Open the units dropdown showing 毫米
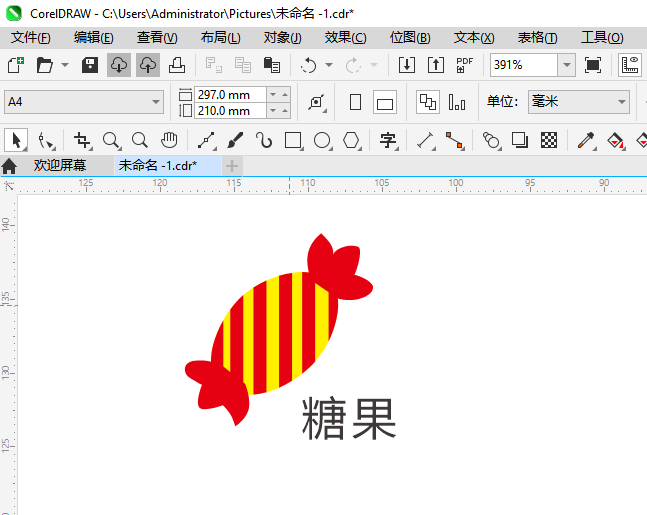 [579, 102]
